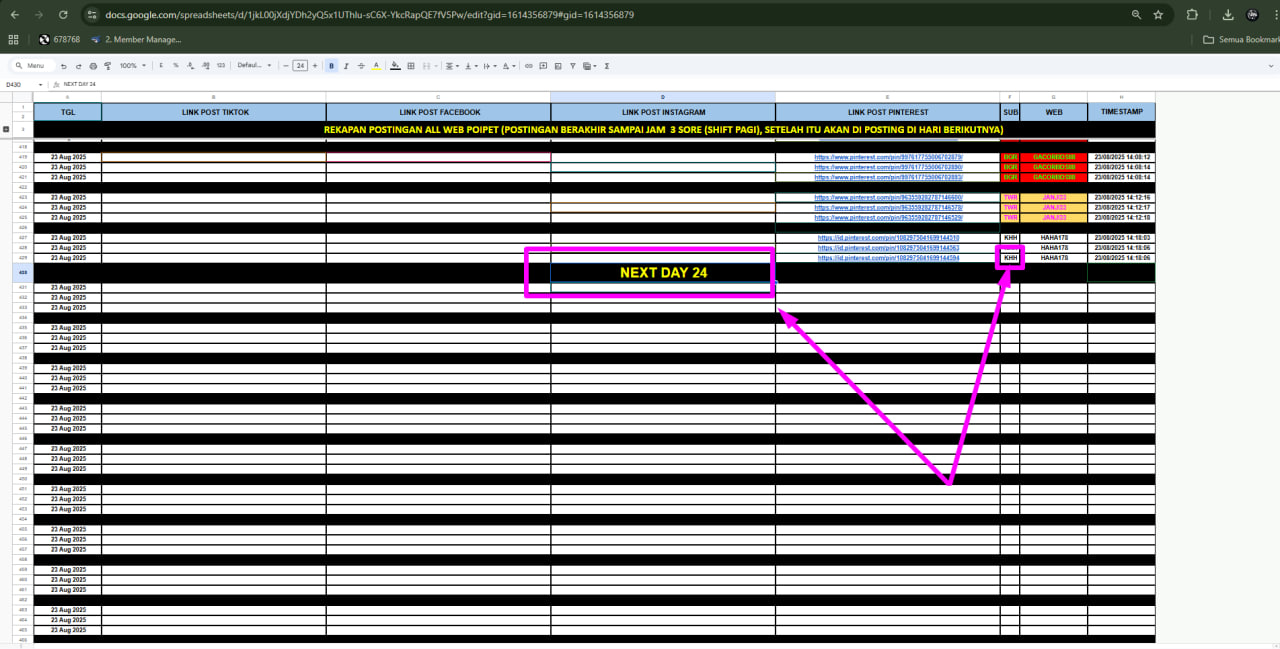Click the Print icon
The height and width of the screenshot is (649, 1280).
(93, 66)
